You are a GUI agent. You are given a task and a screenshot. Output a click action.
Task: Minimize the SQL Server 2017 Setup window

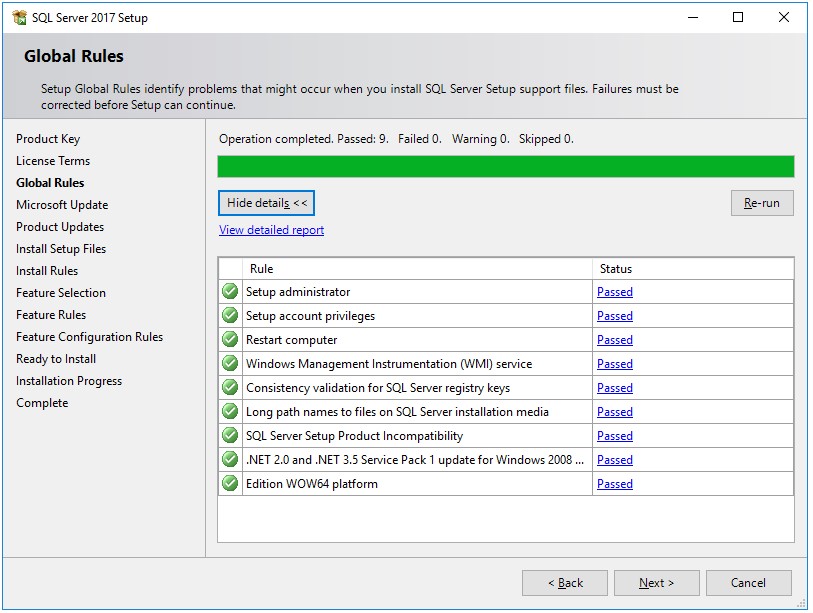coord(693,17)
